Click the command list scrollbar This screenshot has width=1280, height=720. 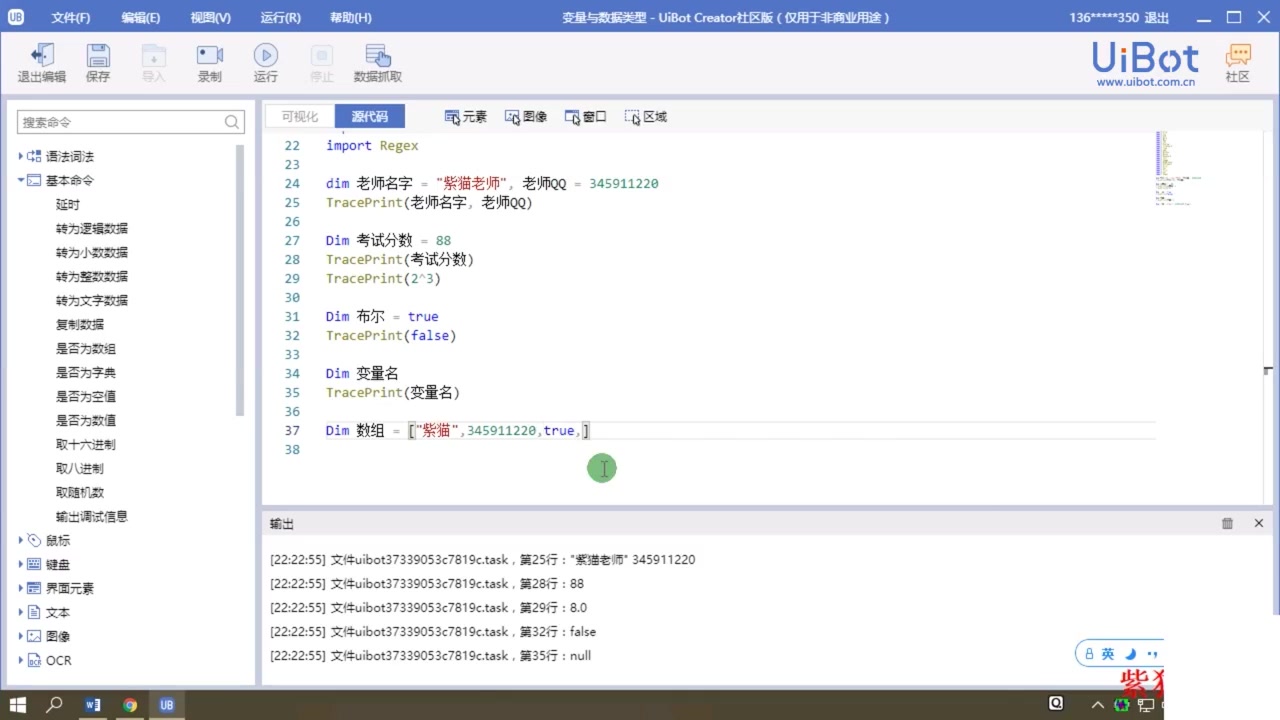click(240, 280)
